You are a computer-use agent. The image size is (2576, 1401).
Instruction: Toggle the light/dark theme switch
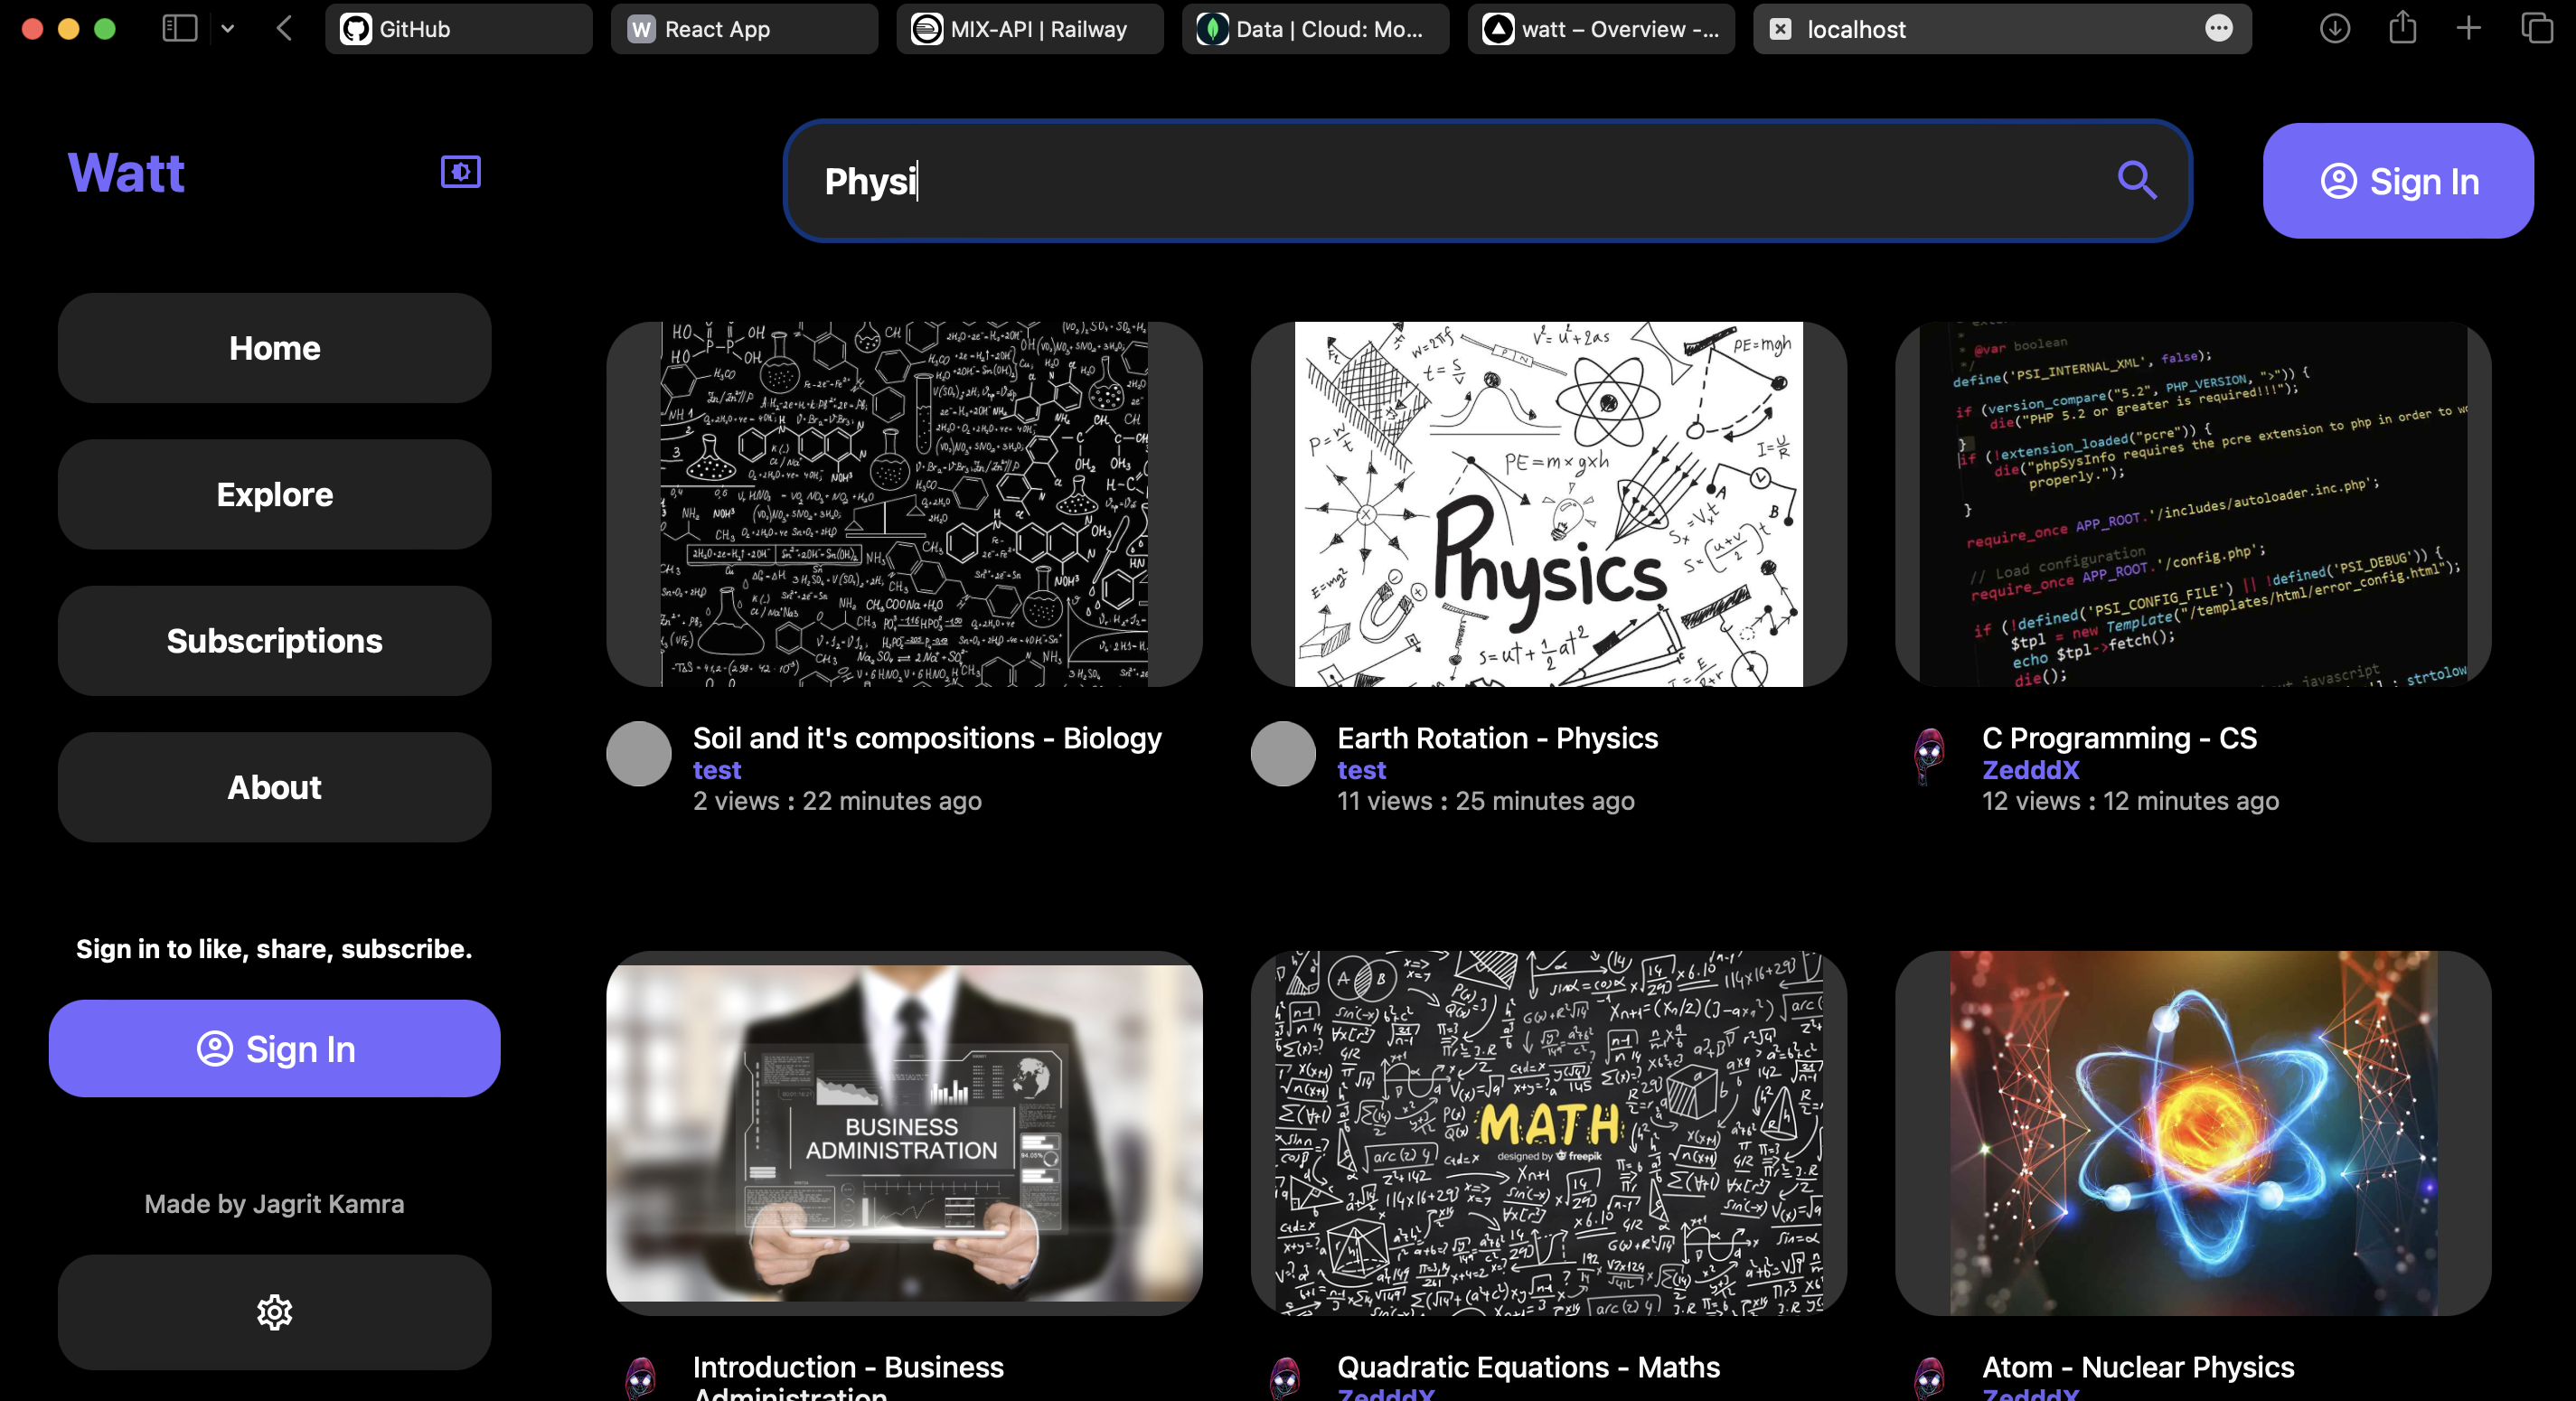click(460, 171)
